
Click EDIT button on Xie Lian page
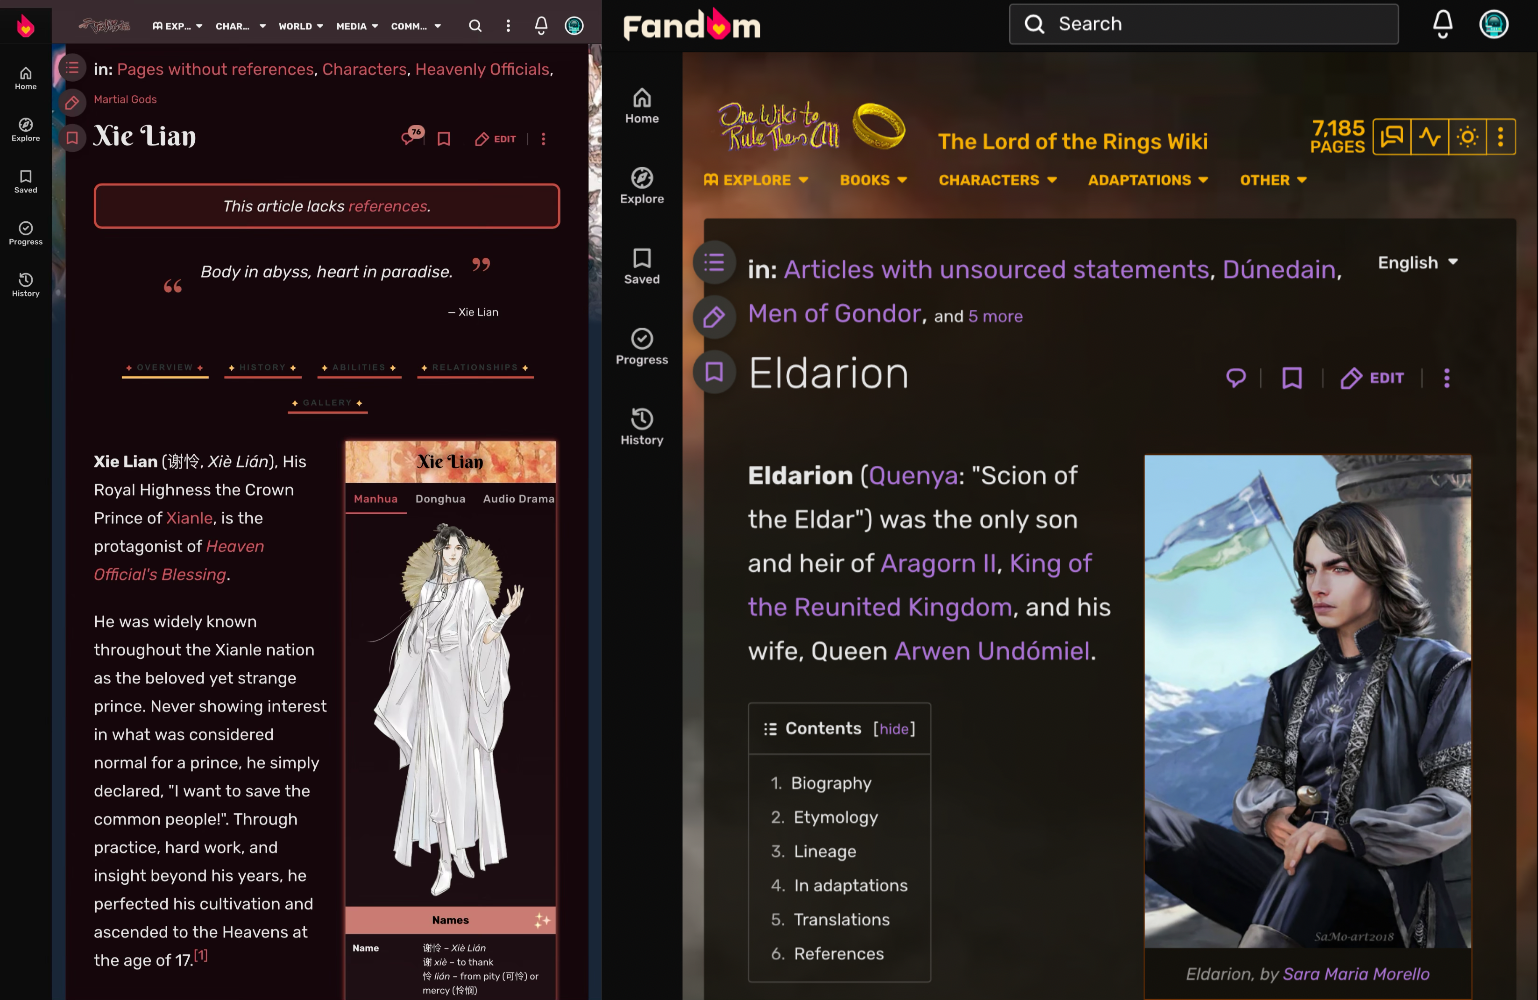pos(496,139)
